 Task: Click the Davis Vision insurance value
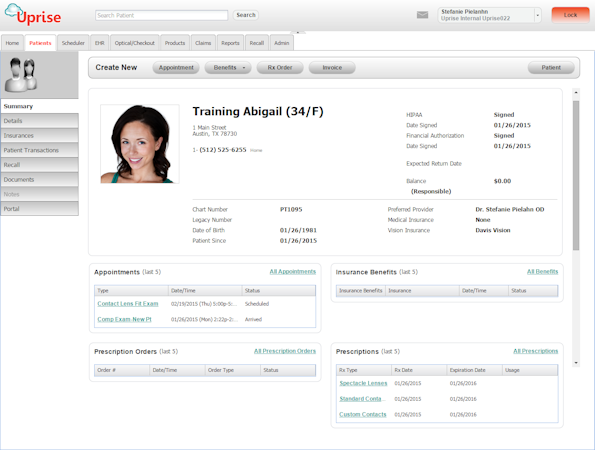tap(493, 230)
